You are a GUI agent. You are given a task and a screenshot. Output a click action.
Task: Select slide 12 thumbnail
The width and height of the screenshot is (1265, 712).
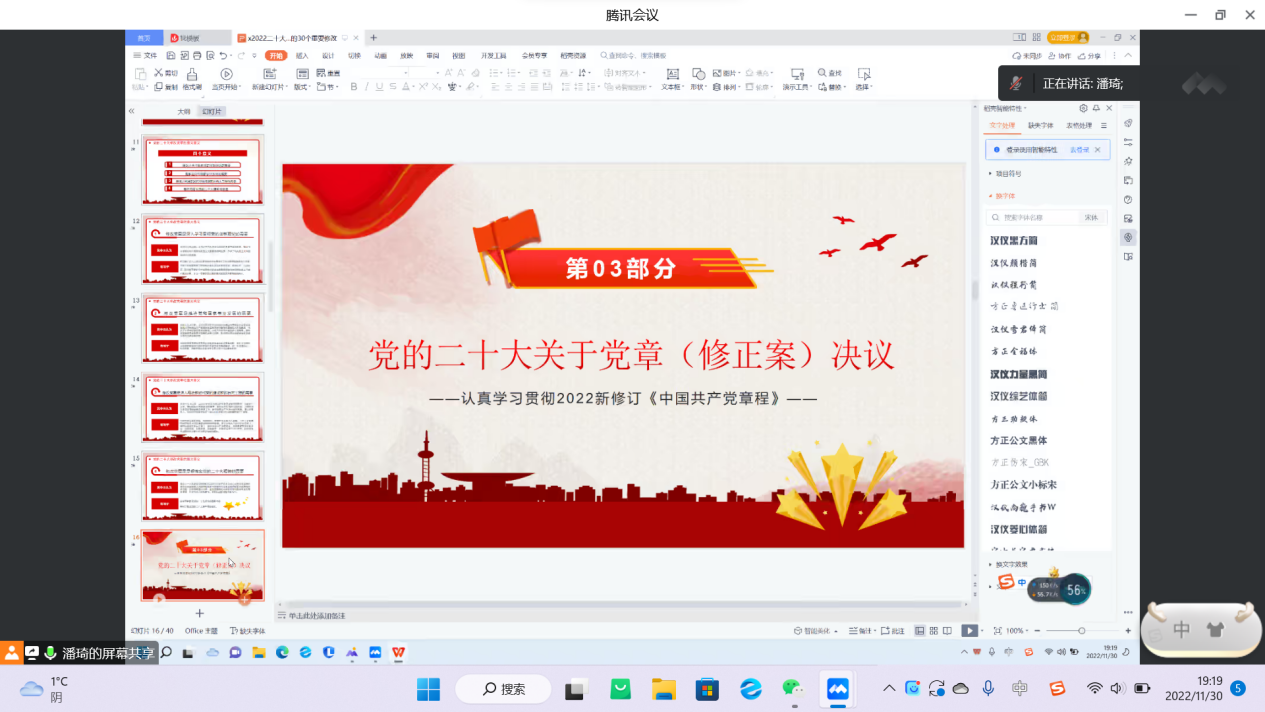203,249
